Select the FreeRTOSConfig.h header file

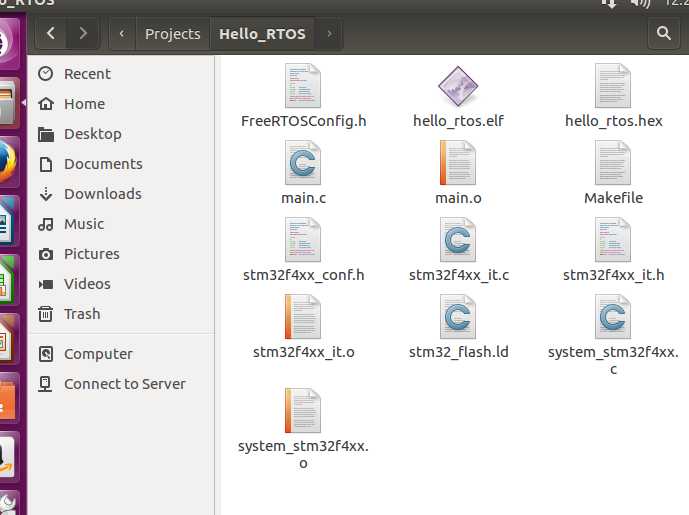point(303,87)
